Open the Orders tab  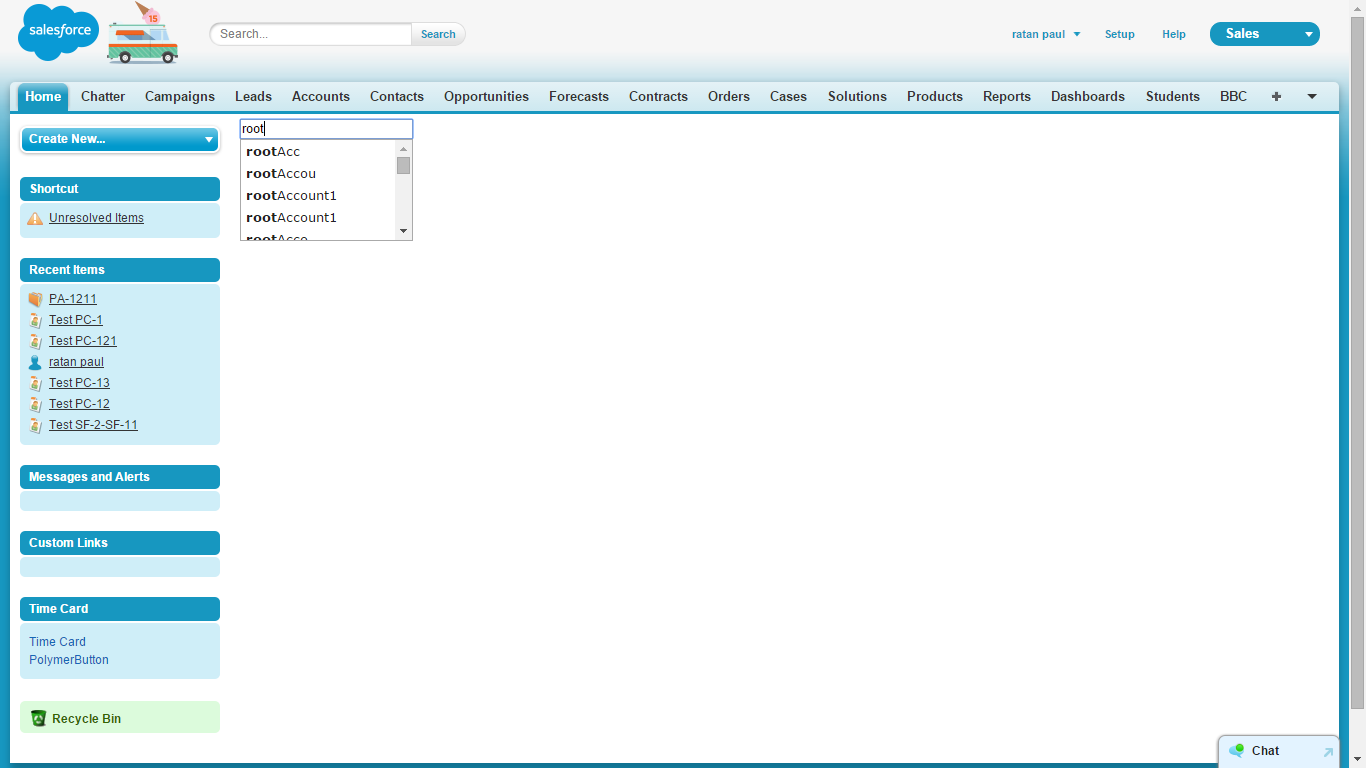point(729,97)
